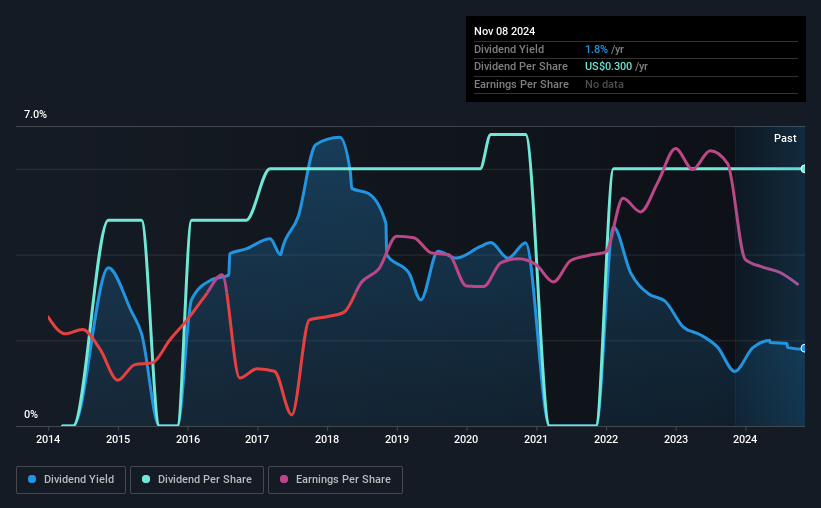Image resolution: width=821 pixels, height=508 pixels.
Task: Click the 2014 x-axis label
Action: pyautogui.click(x=48, y=439)
